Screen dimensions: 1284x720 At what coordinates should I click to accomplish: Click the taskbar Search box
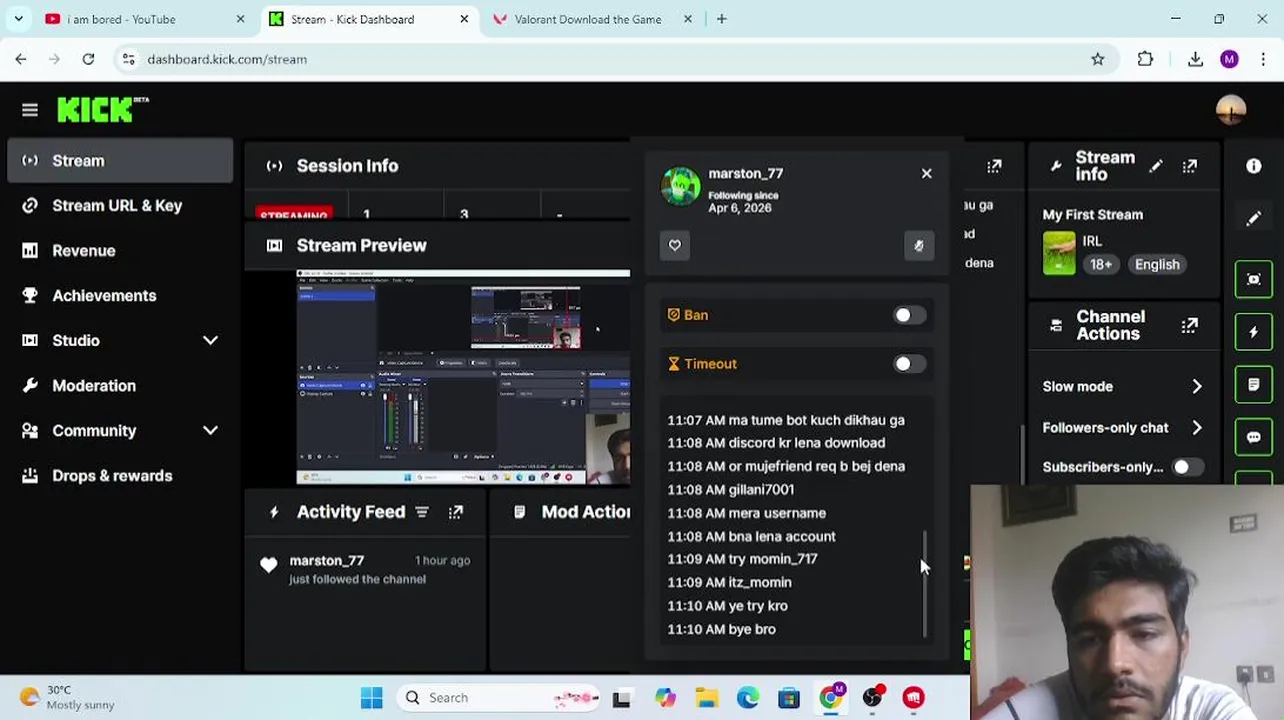[x=500, y=698]
